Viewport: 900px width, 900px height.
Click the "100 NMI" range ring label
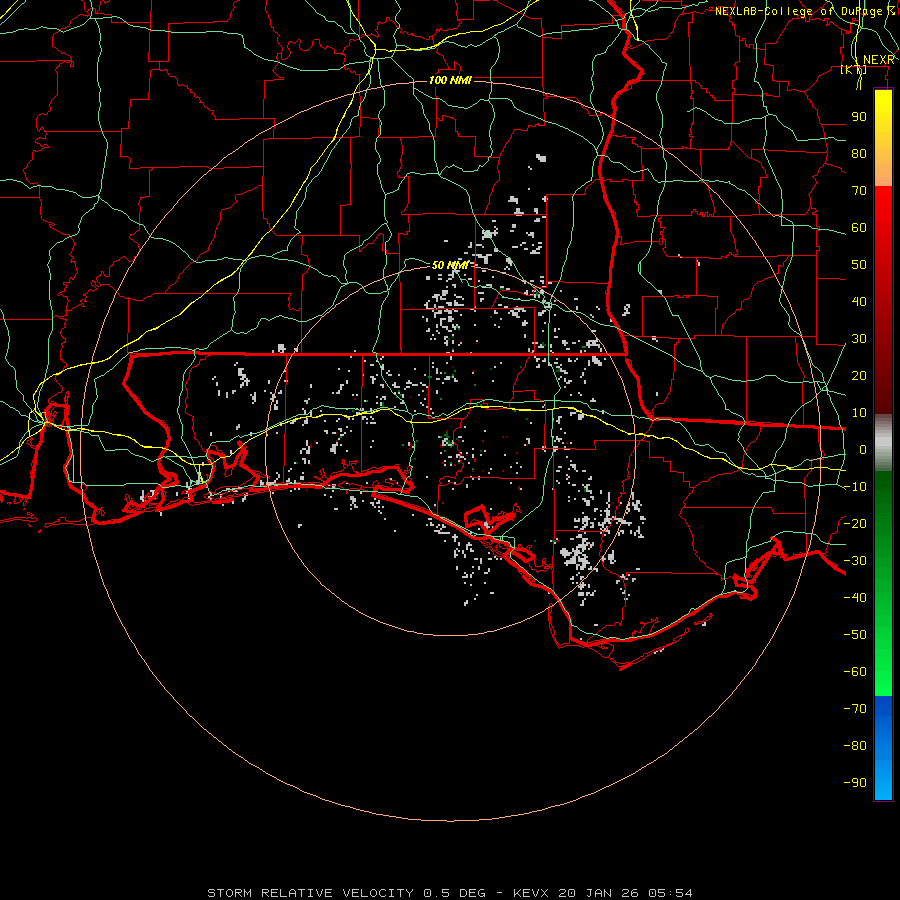[x=450, y=80]
